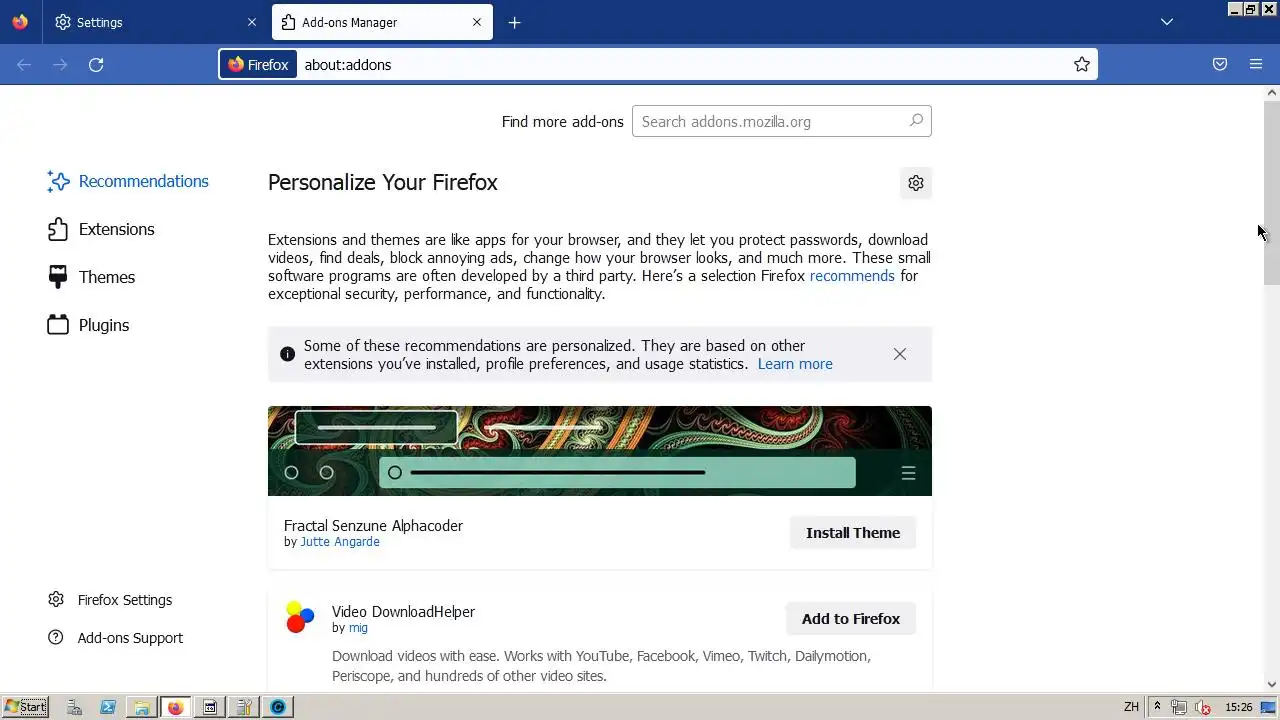The height and width of the screenshot is (720, 1280).
Task: Open Jutte Angarde author link
Action: coord(340,542)
